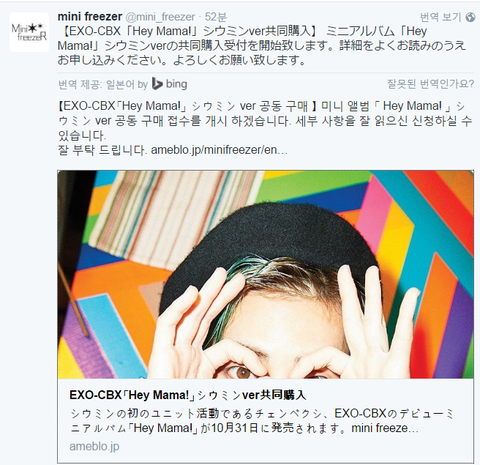Click 잘못된 번역인가요? feedback link
Viewport: 480px width, 465px height.
pyautogui.click(x=430, y=84)
